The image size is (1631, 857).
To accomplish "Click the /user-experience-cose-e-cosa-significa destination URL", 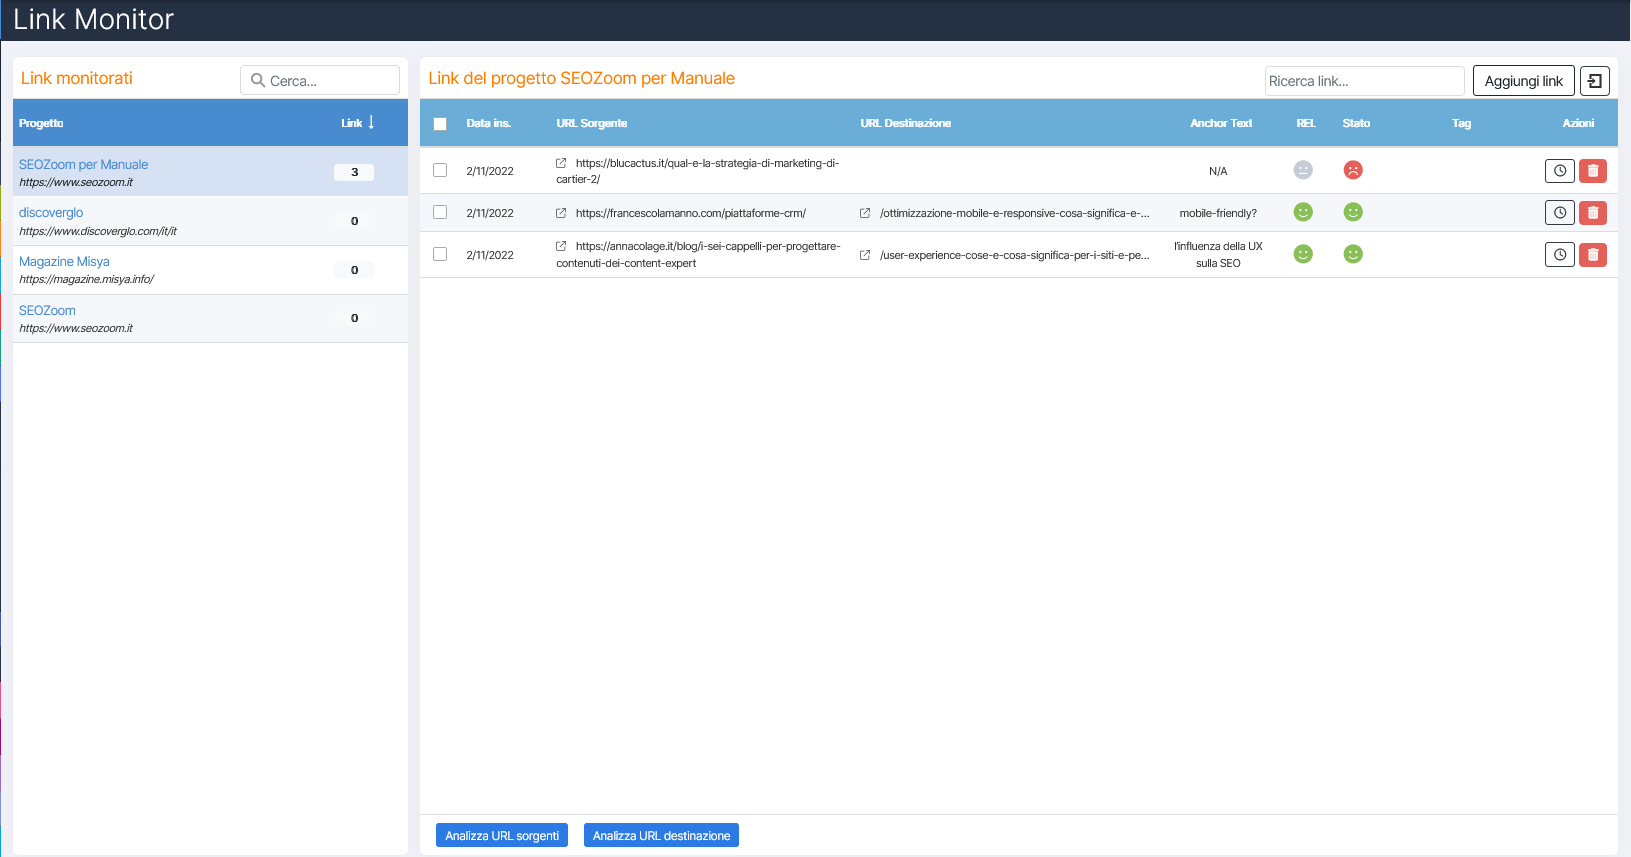I will point(1015,255).
